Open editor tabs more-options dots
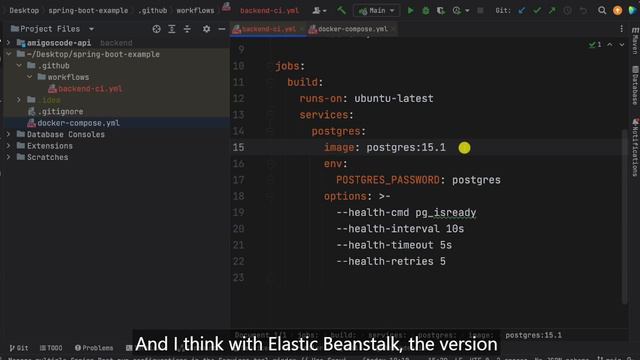 [x=621, y=29]
